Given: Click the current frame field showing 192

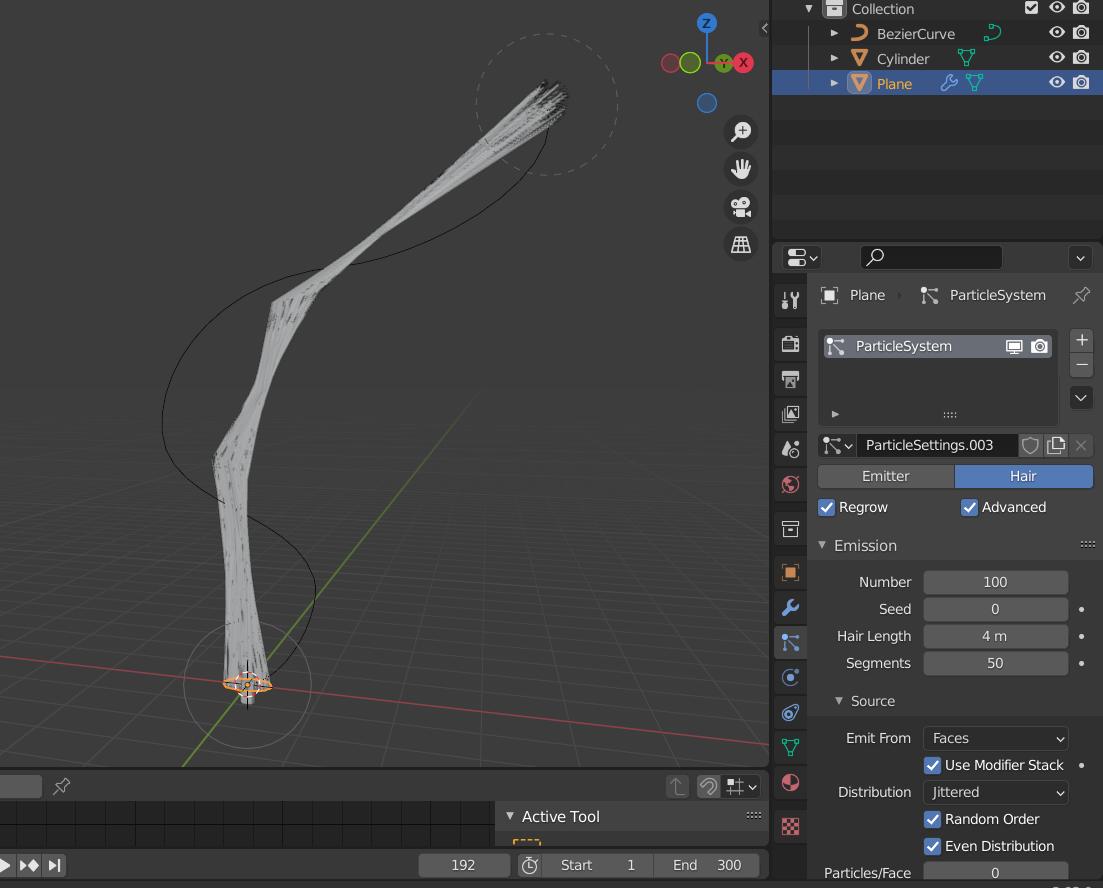Looking at the screenshot, I should click(x=464, y=864).
